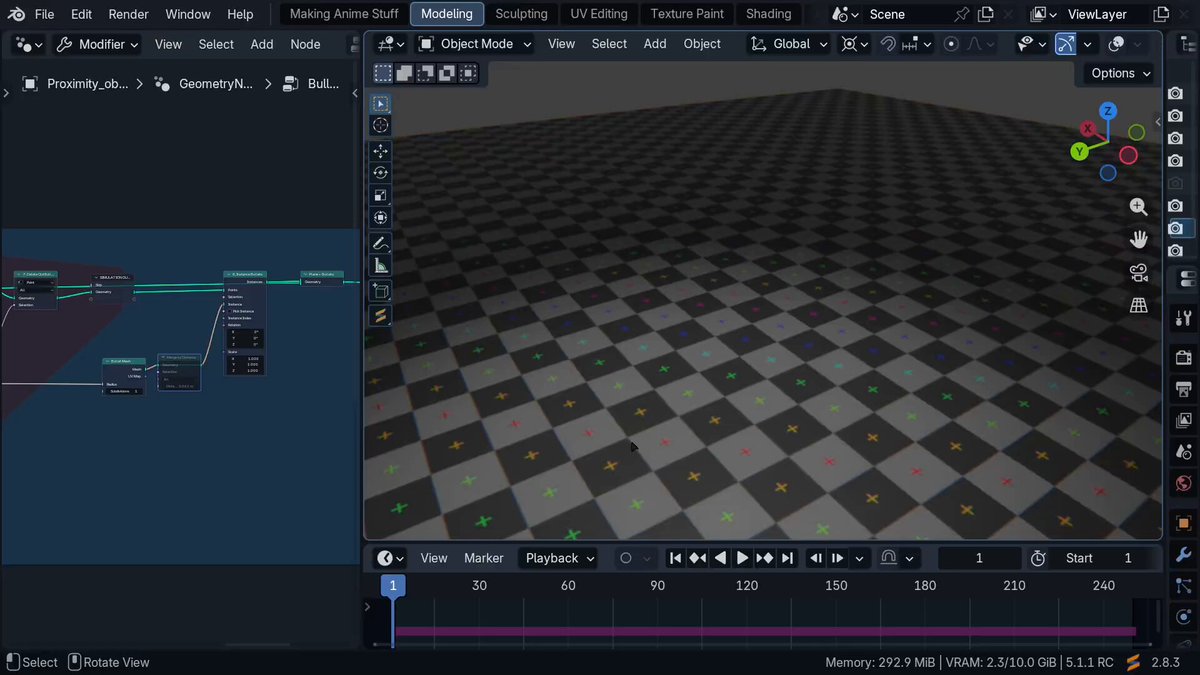Click the zoom magnifier viewport icon
Screen dimensions: 1200x675
click(1138, 207)
